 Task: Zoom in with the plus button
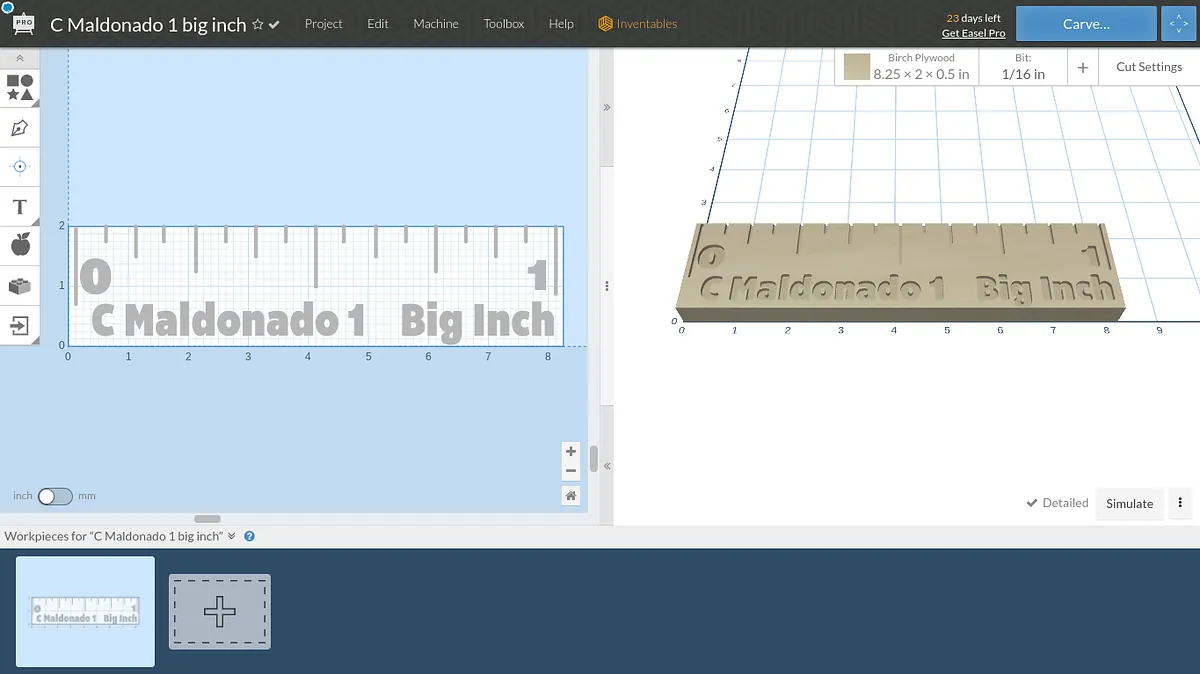point(571,451)
